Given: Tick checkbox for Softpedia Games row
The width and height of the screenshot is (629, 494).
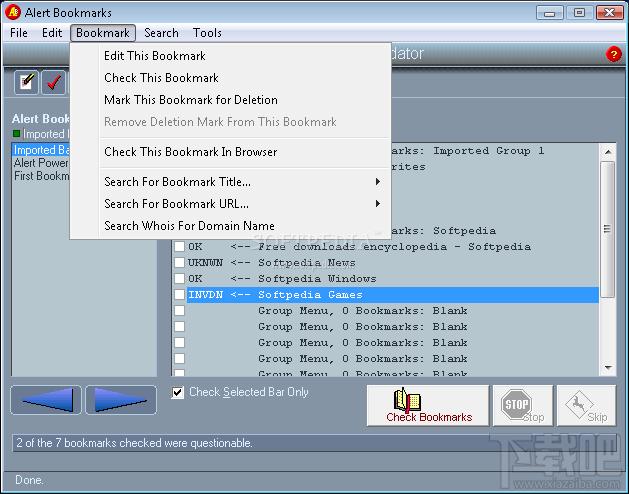Looking at the screenshot, I should [x=179, y=295].
